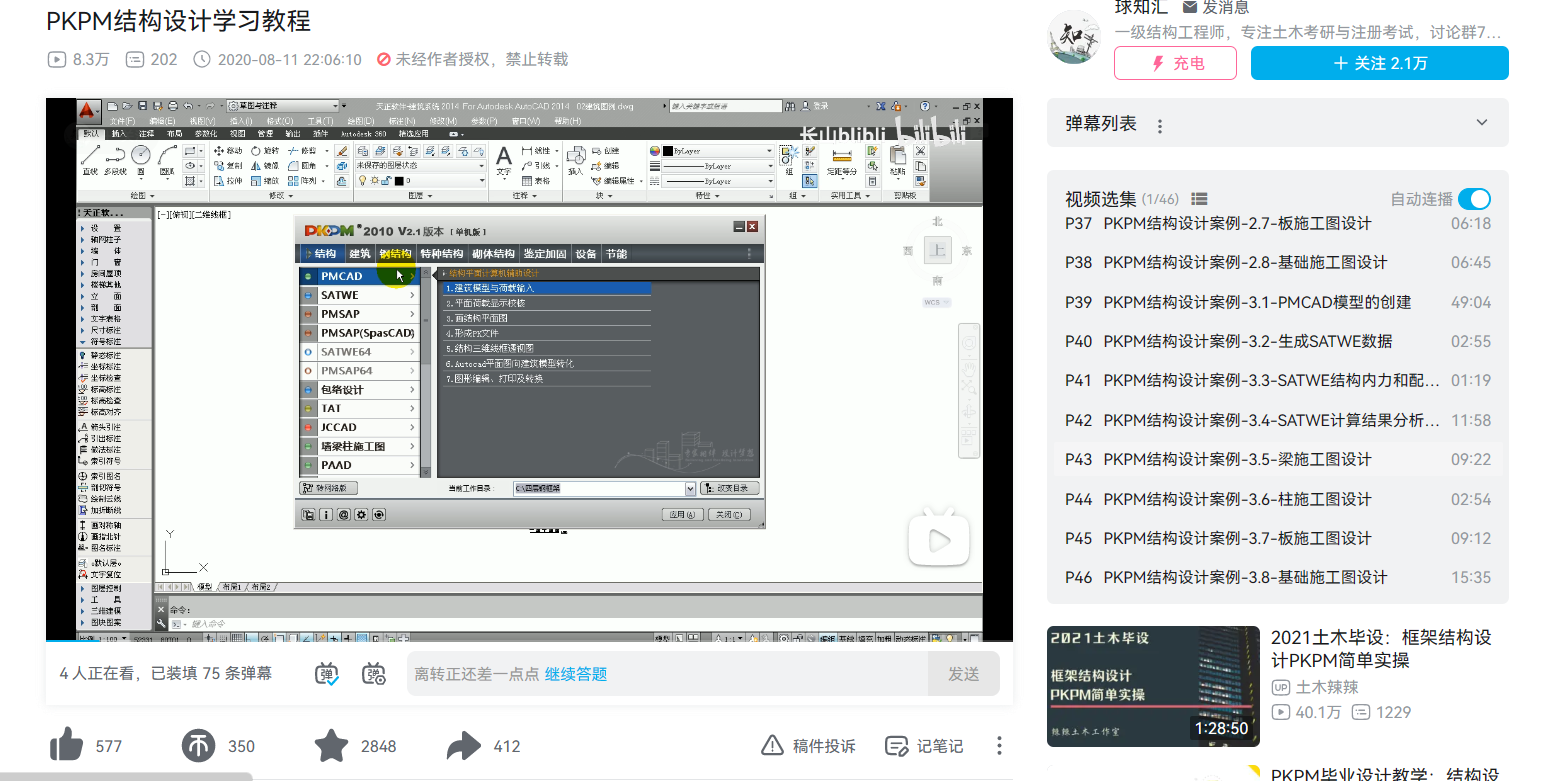Open the more options three-dot menu
This screenshot has height=781, width=1548.
click(999, 746)
